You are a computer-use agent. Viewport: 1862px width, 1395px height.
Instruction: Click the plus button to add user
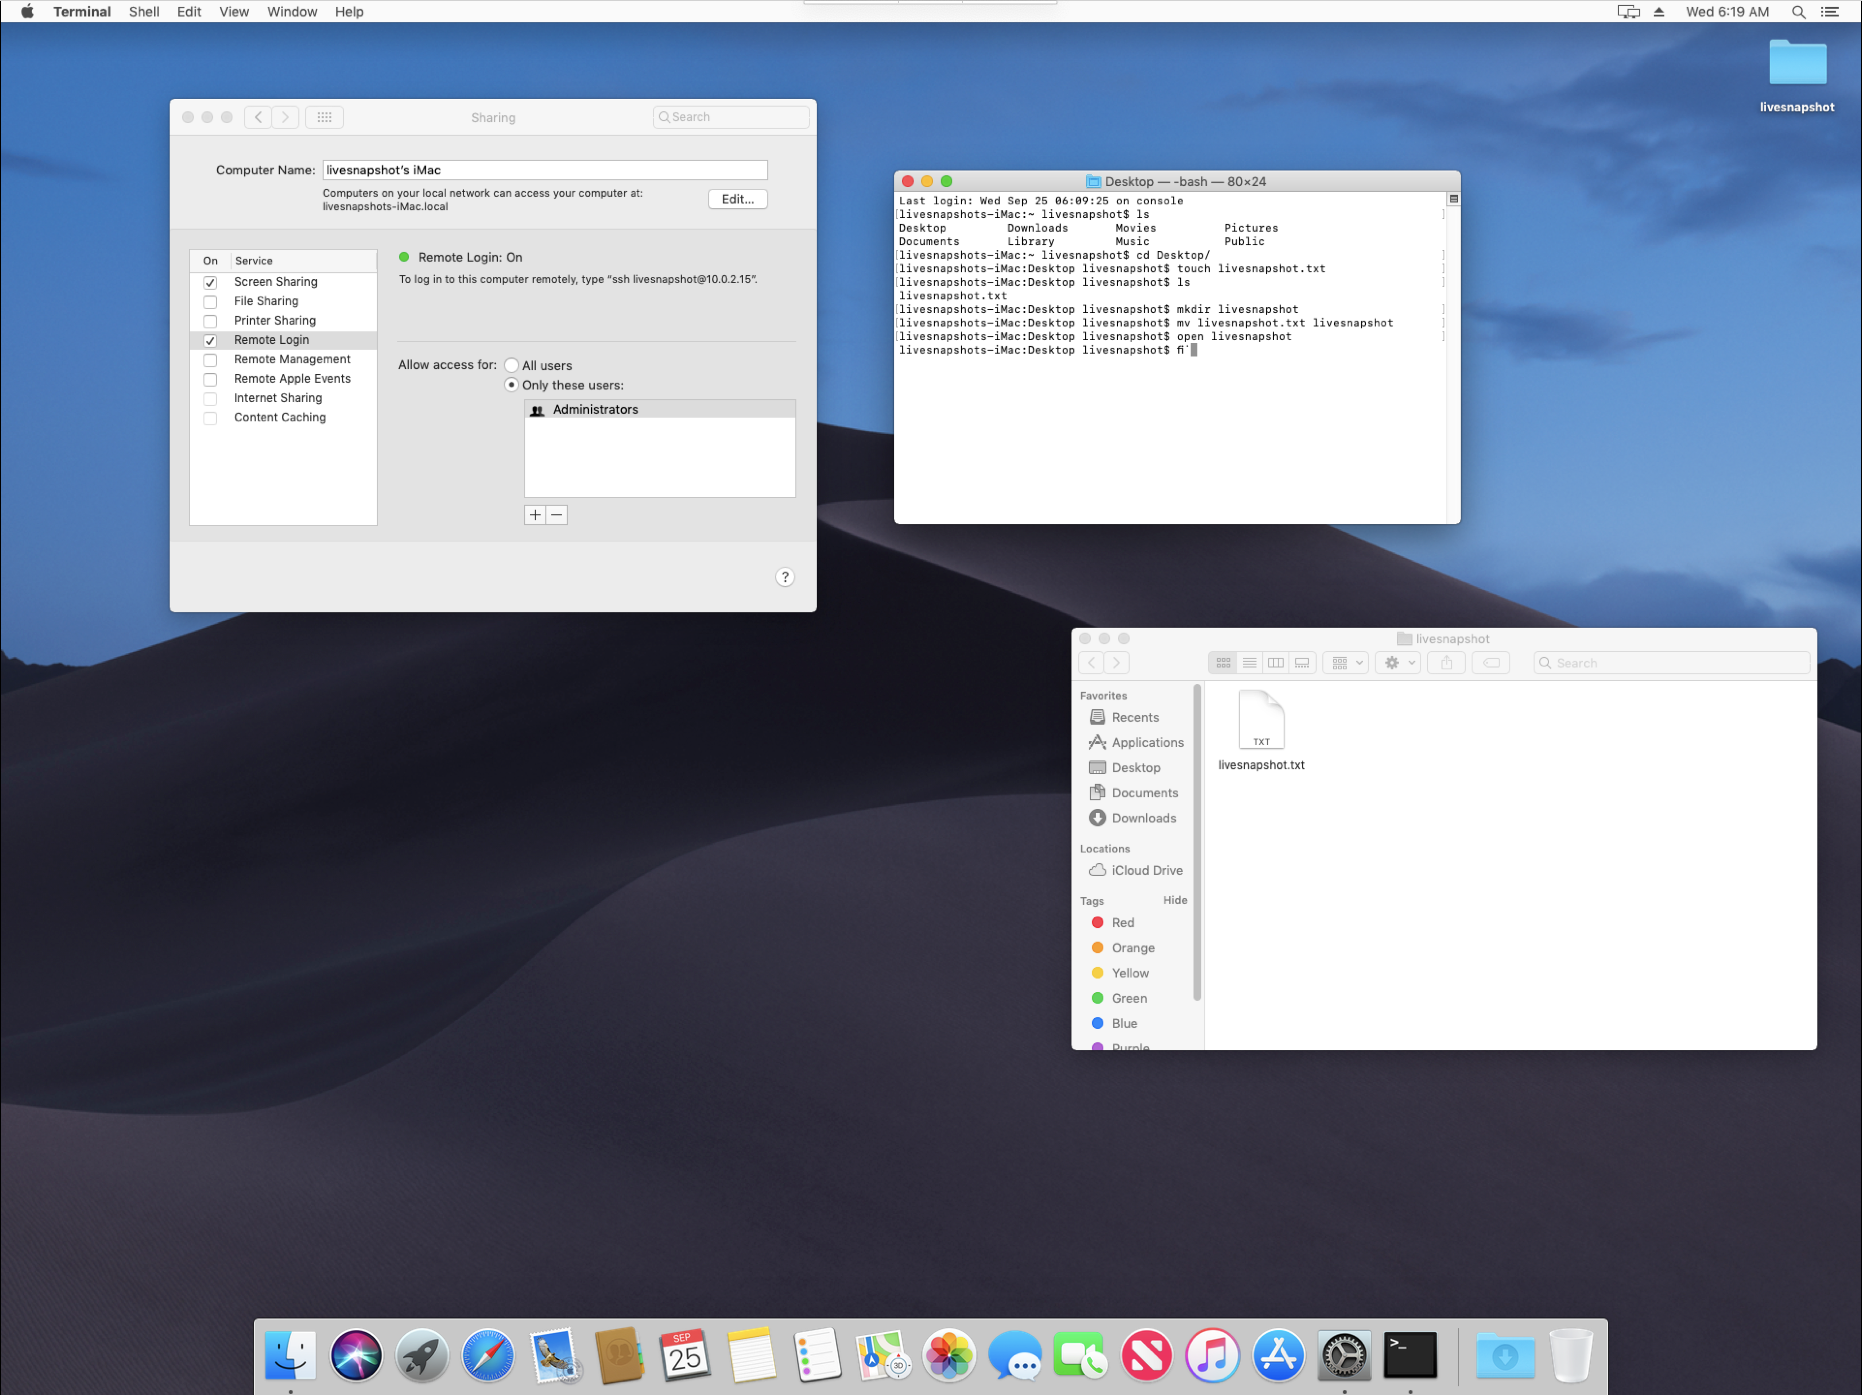click(535, 515)
